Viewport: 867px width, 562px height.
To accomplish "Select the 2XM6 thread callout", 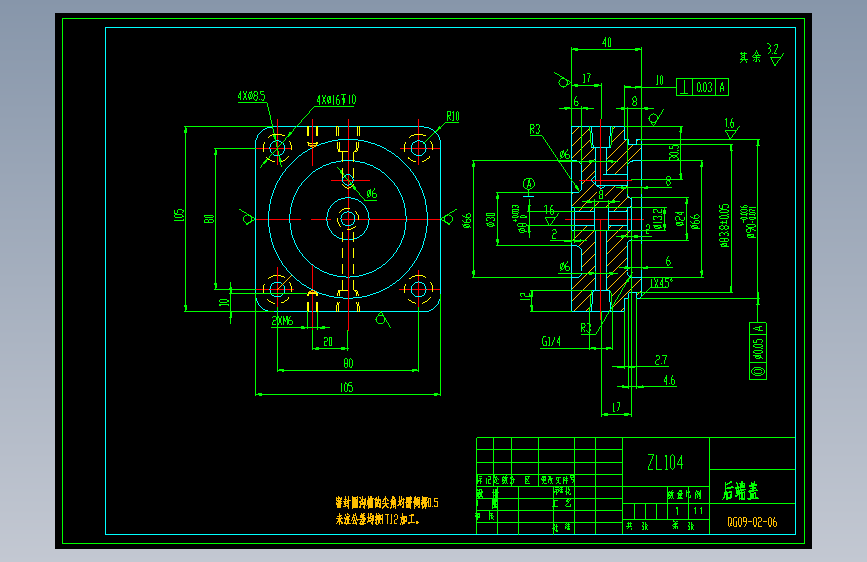I will click(282, 321).
